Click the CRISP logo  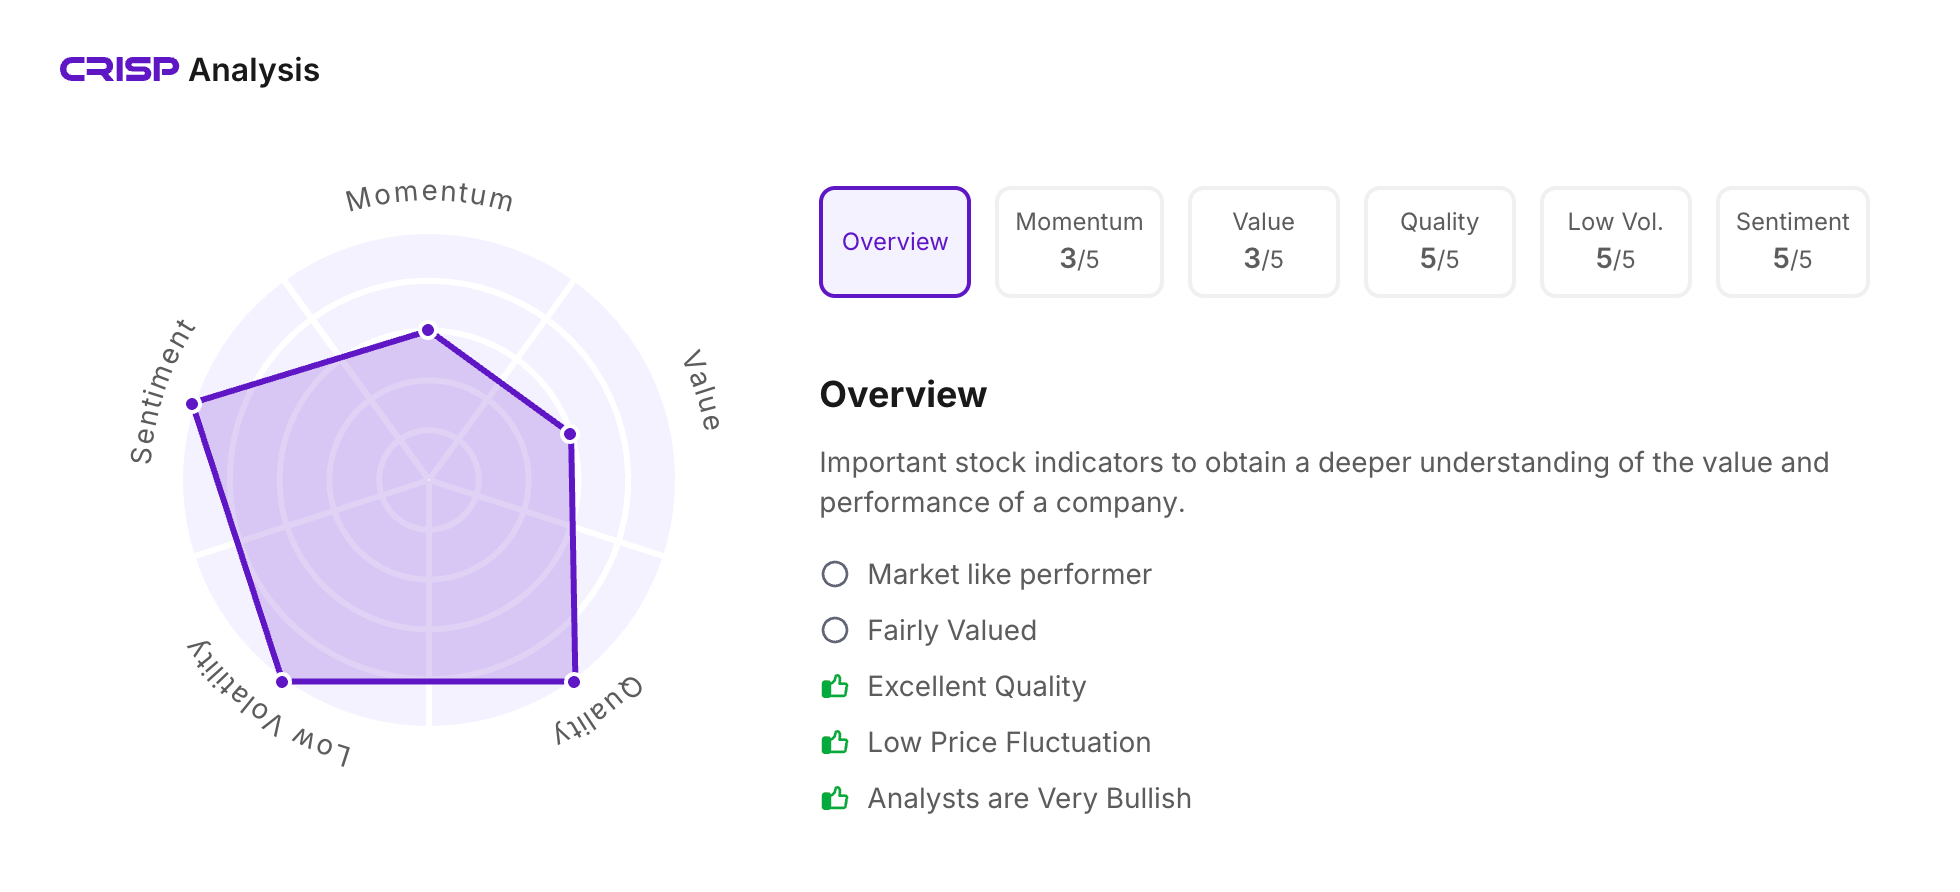tap(119, 69)
